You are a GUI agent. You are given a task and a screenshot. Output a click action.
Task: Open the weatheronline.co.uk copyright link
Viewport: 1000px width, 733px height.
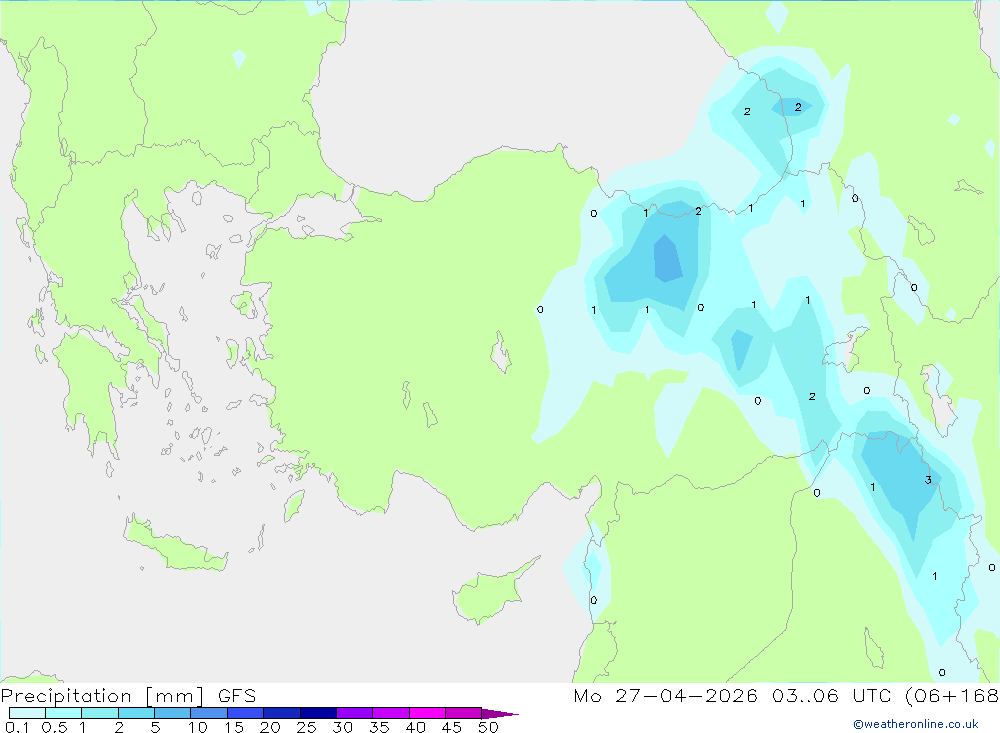[916, 724]
